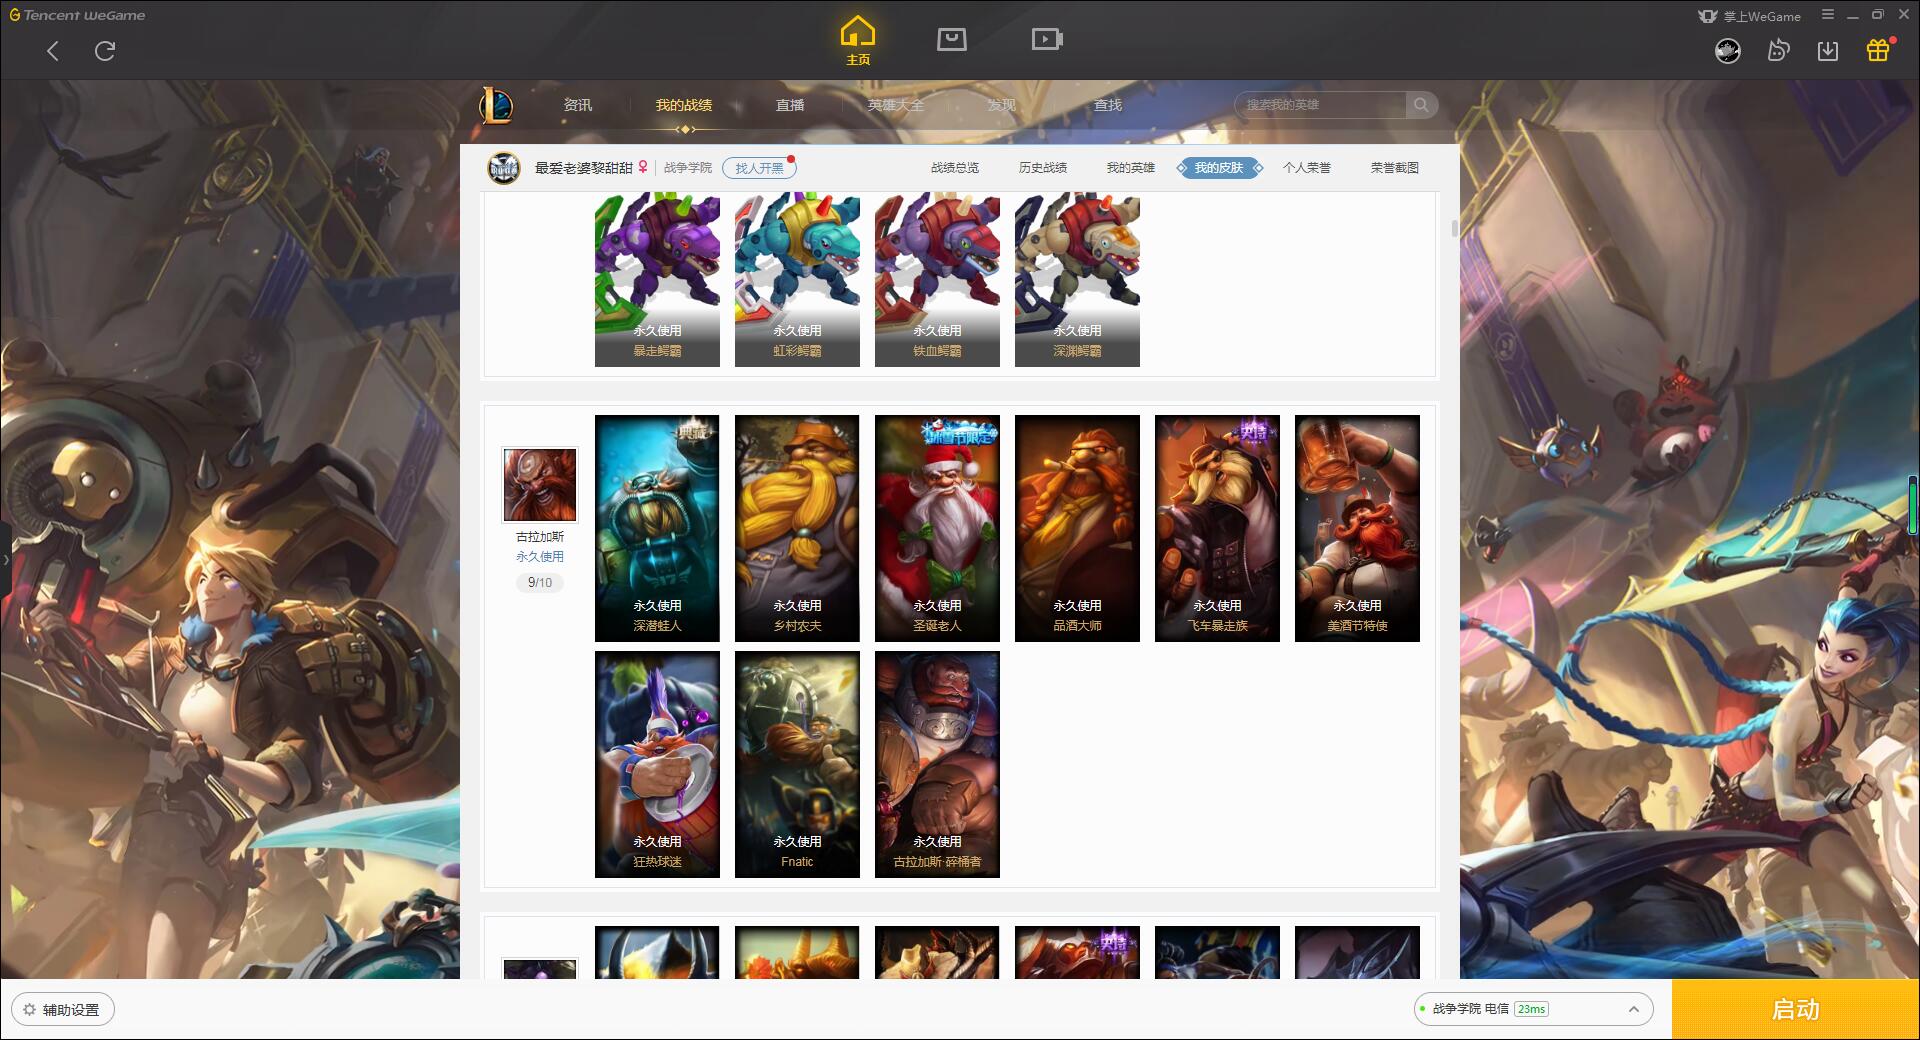The width and height of the screenshot is (1920, 1040).
Task: Click the 9/10 skin count badge
Action: (540, 582)
